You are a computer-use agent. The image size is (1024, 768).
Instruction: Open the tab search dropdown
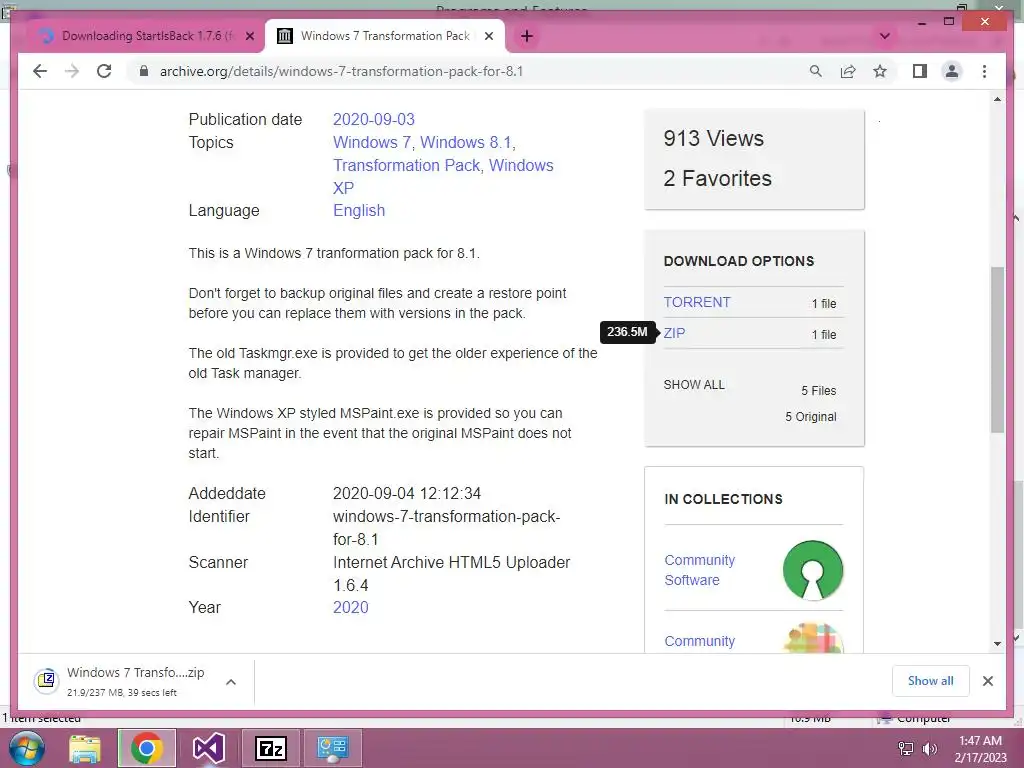885,36
